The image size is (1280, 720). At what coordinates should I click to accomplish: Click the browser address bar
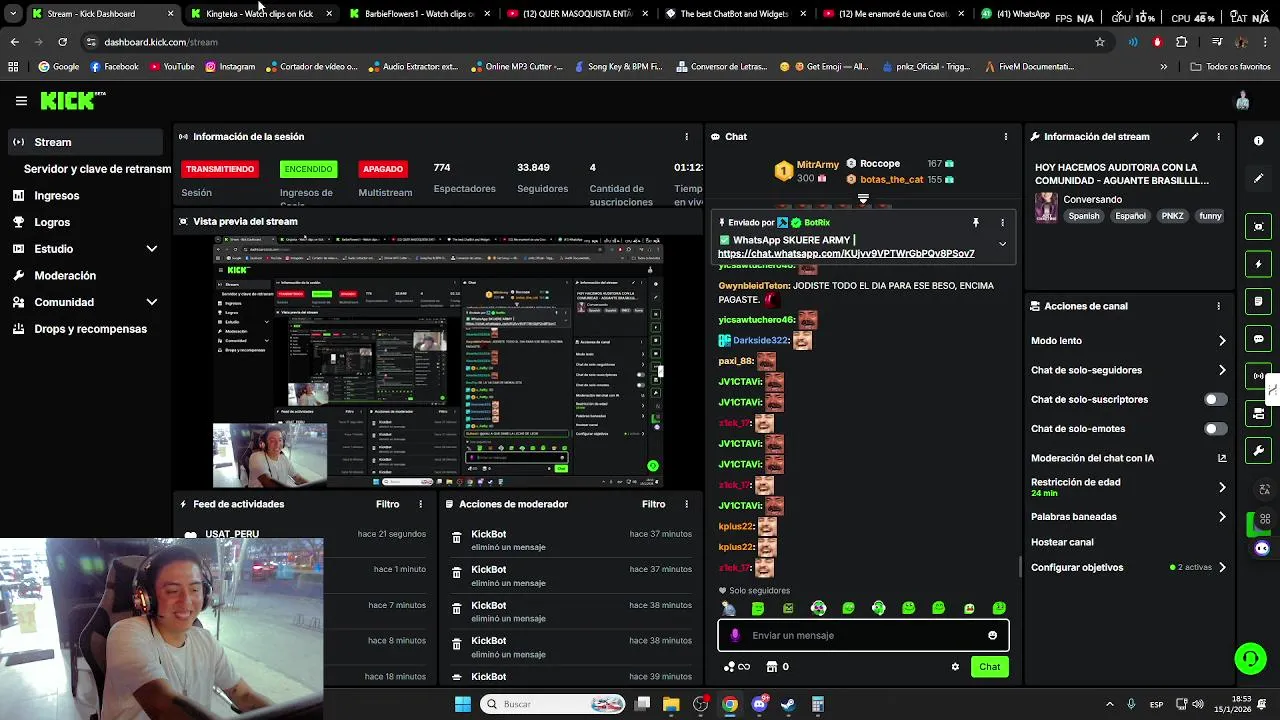pos(590,42)
